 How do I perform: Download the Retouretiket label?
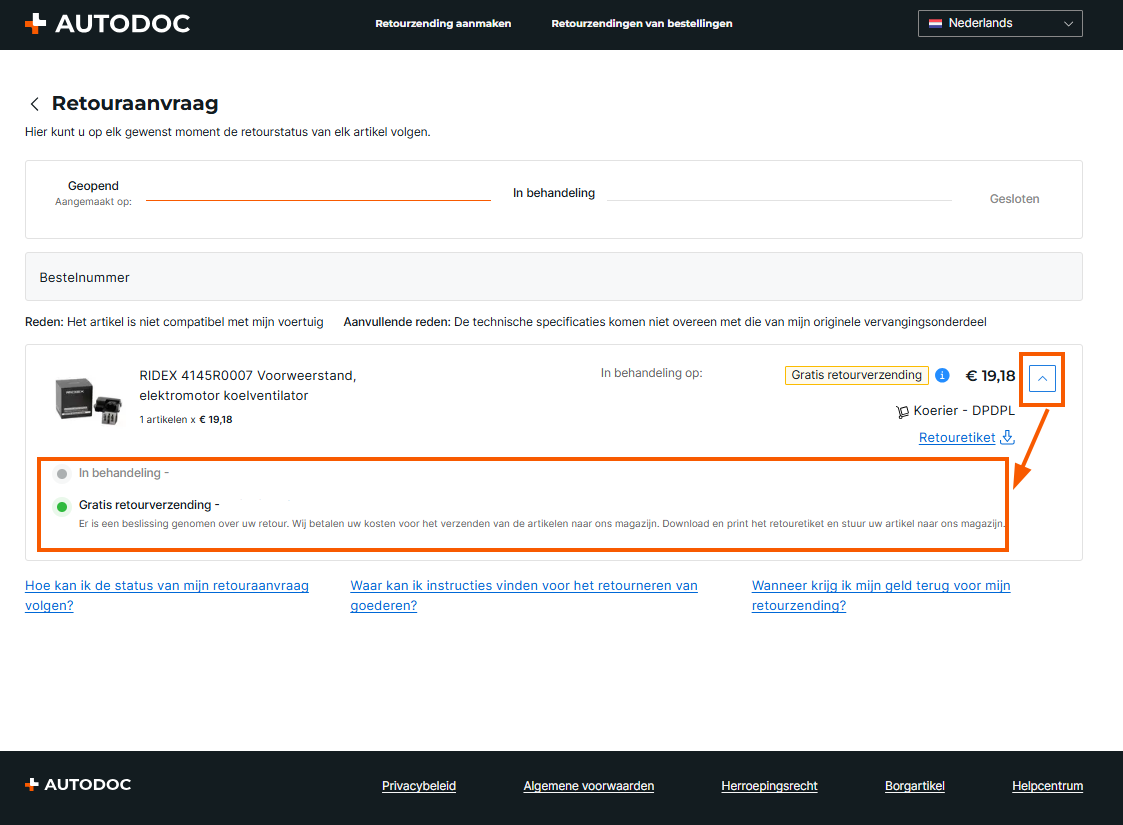click(957, 437)
